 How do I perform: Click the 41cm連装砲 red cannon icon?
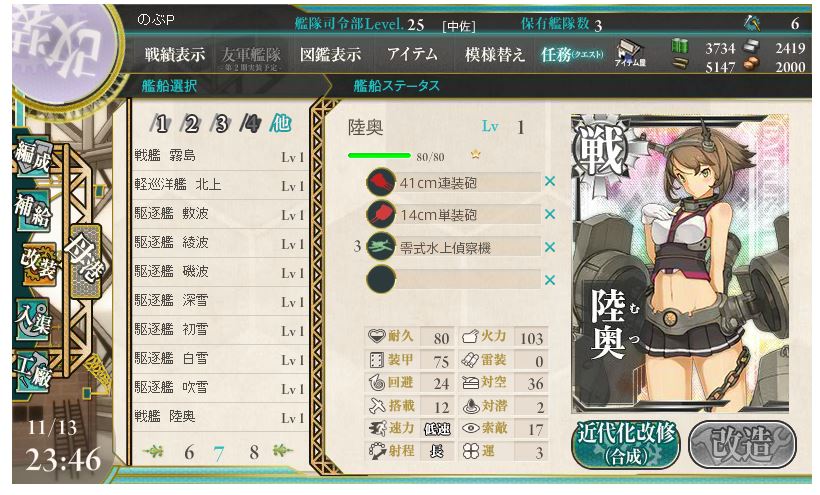[x=381, y=182]
